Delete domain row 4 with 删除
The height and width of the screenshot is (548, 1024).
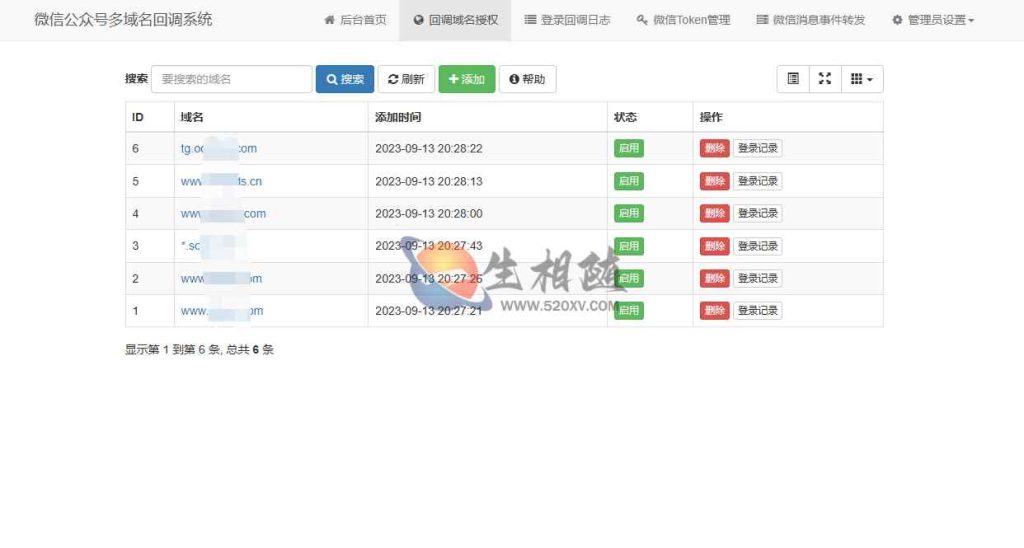[714, 213]
